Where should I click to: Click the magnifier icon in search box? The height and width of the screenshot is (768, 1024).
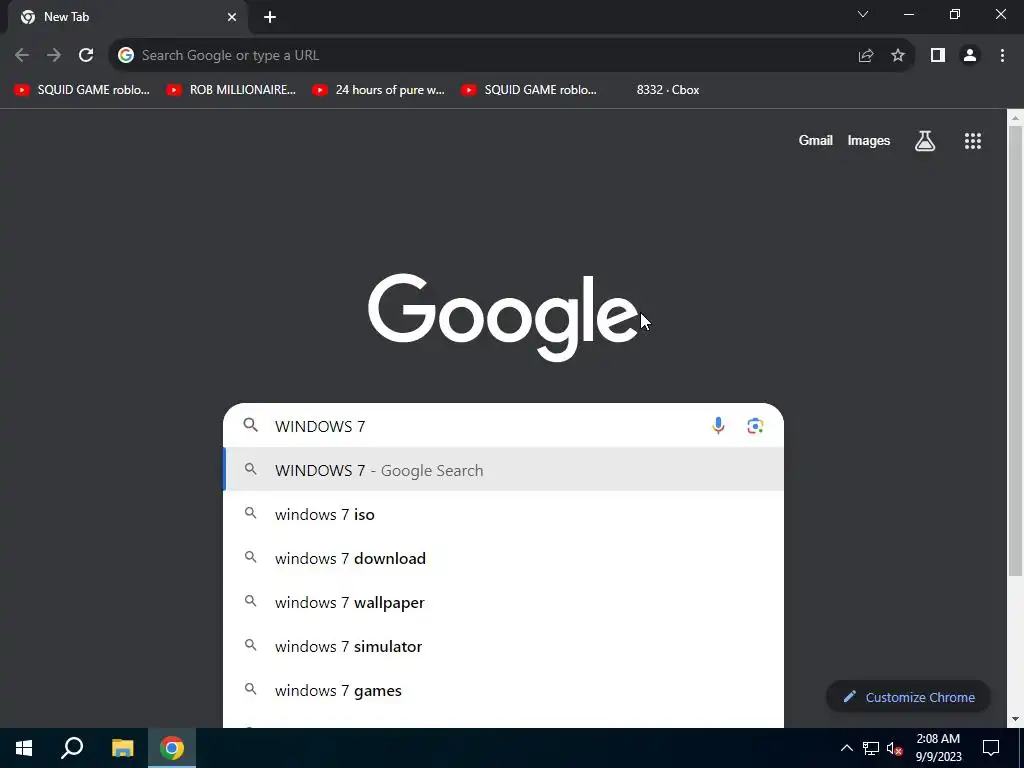tap(251, 425)
